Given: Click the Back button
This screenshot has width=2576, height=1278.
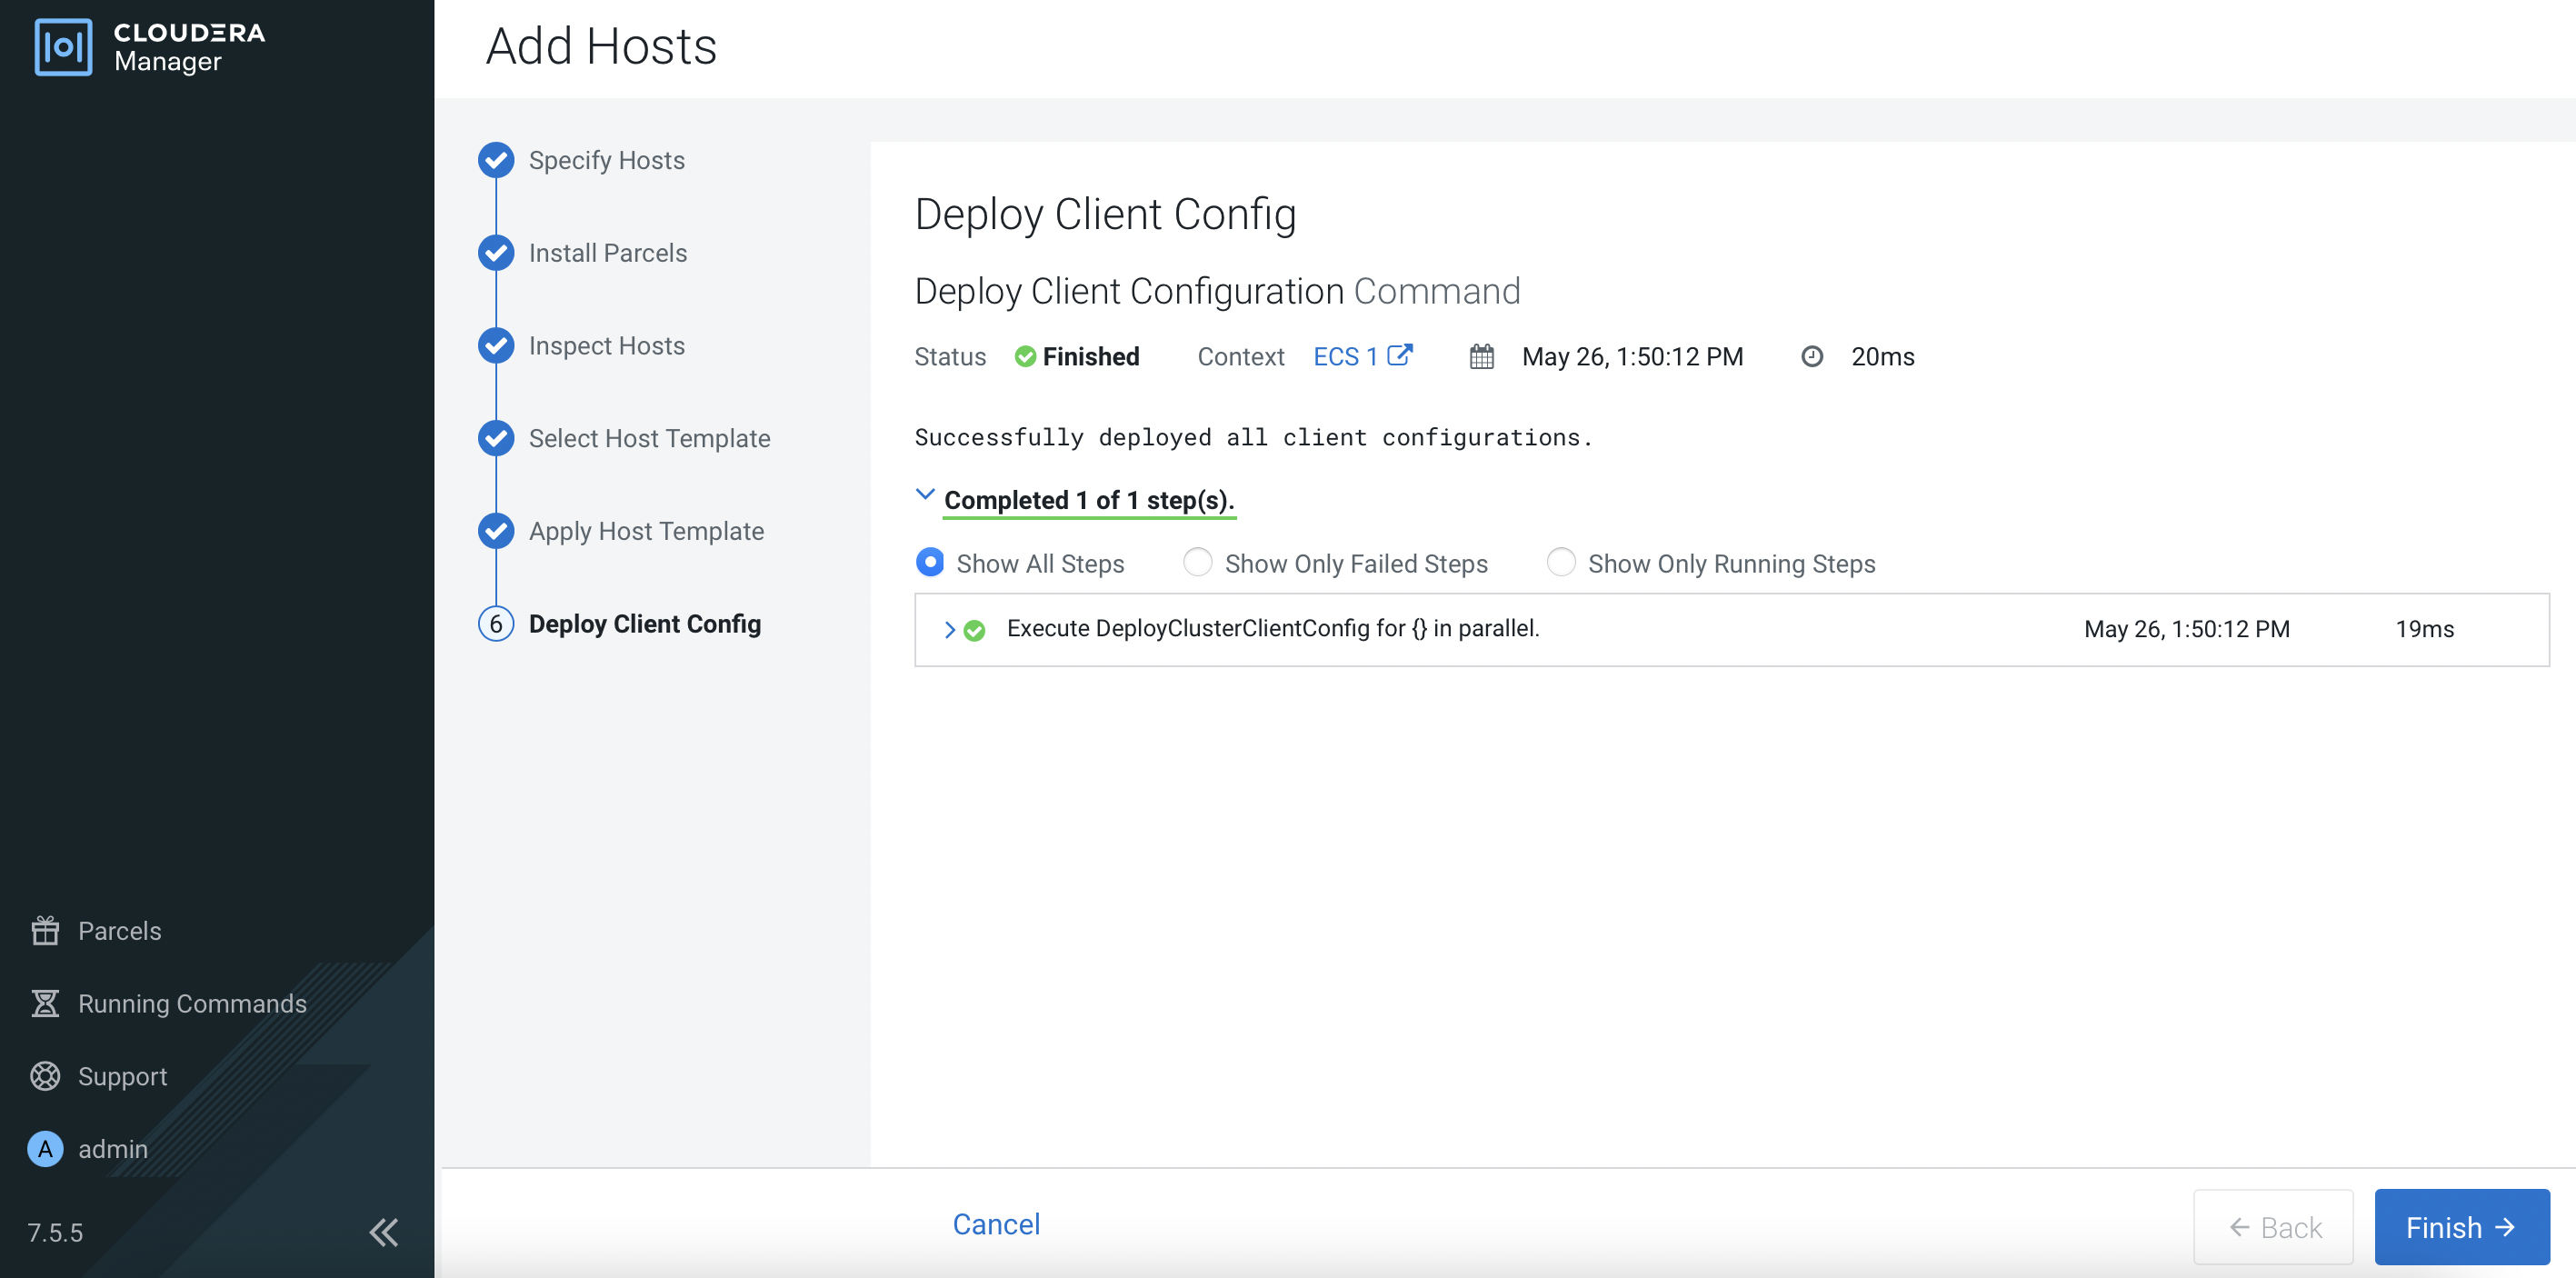Looking at the screenshot, I should click(2273, 1227).
